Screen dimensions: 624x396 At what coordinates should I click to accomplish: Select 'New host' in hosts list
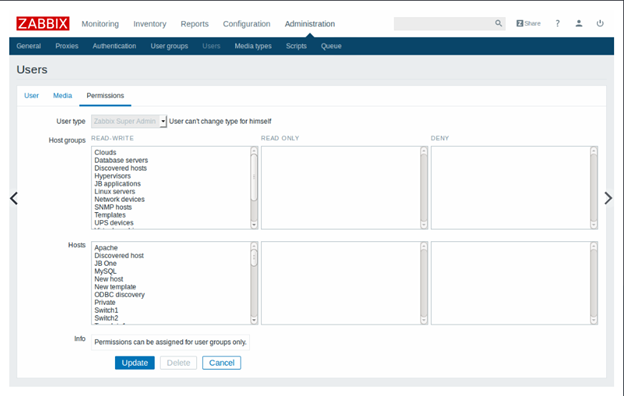pos(109,279)
